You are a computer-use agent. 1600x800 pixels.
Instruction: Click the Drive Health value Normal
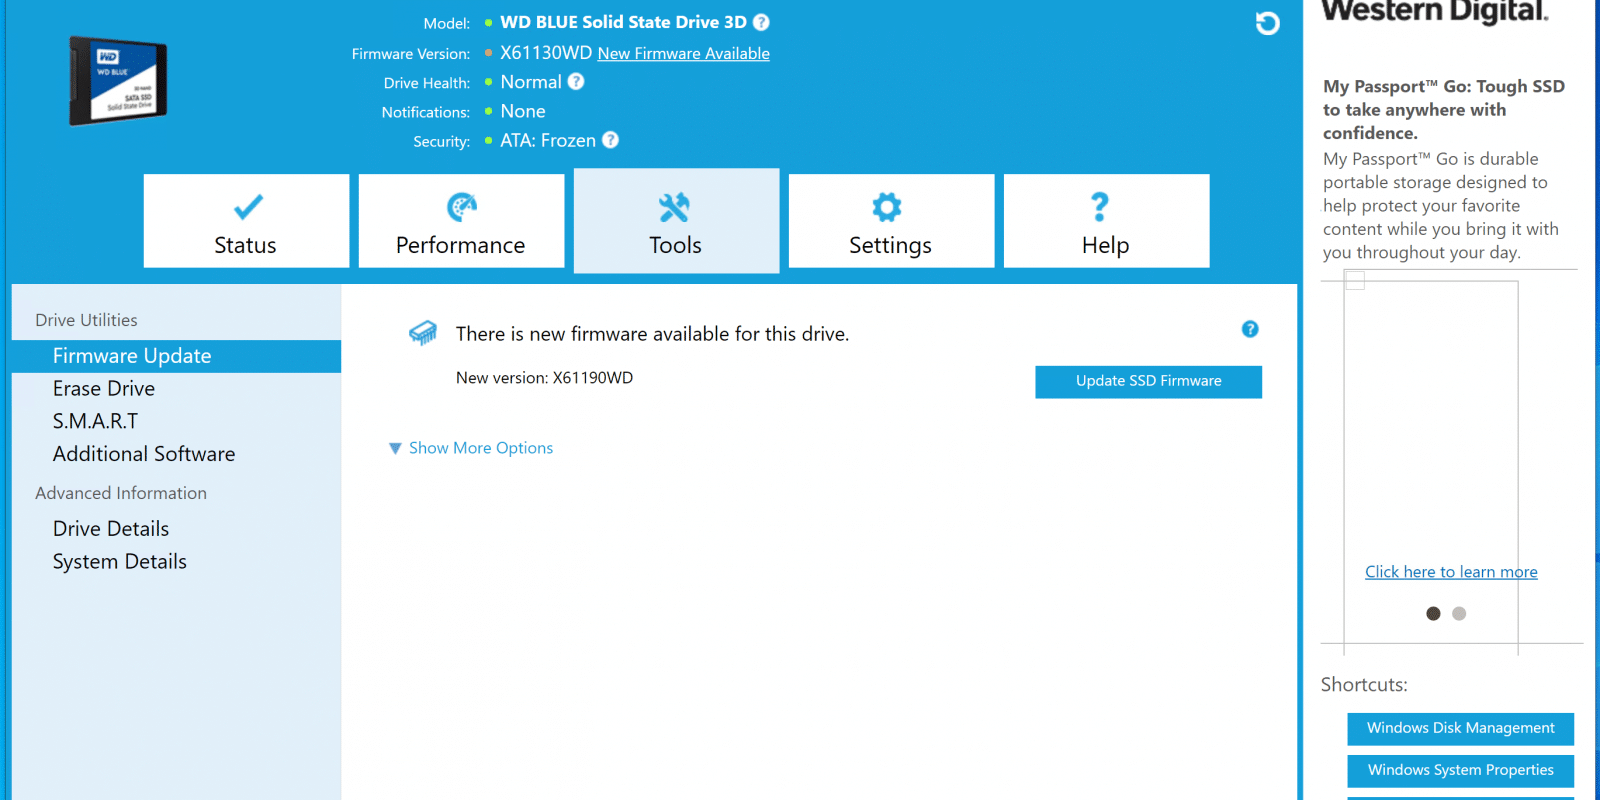coord(531,82)
